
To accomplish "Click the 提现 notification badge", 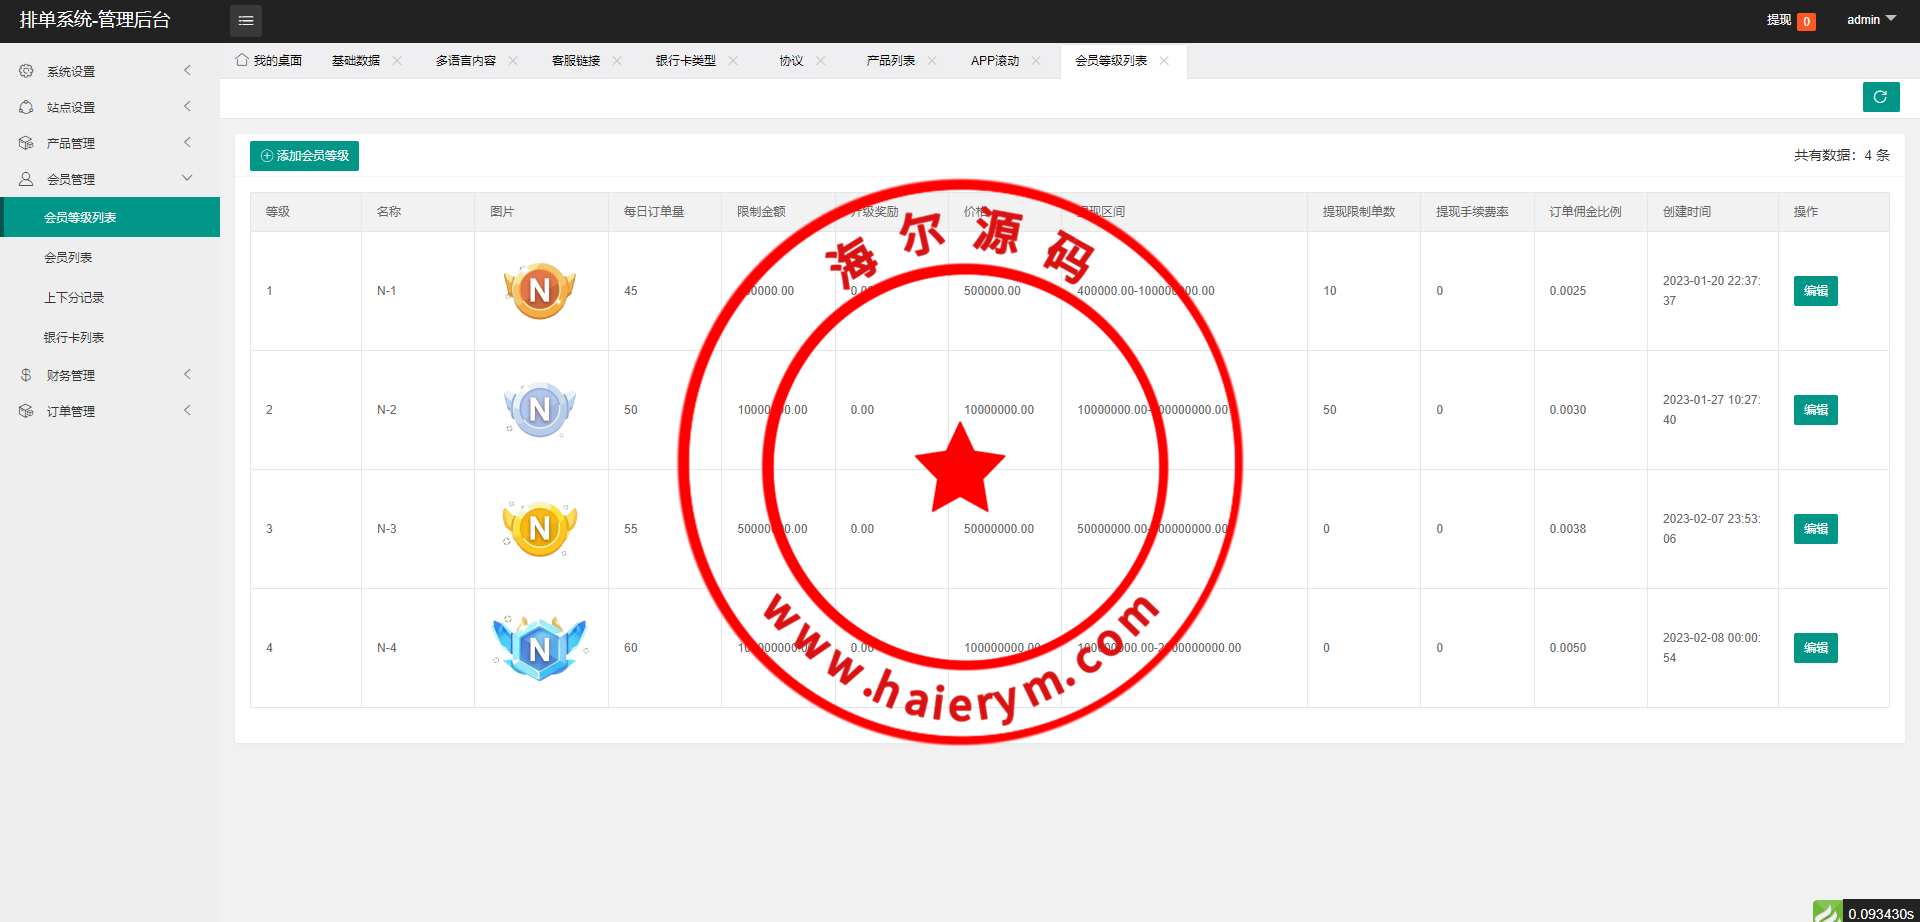I will 1806,21.
